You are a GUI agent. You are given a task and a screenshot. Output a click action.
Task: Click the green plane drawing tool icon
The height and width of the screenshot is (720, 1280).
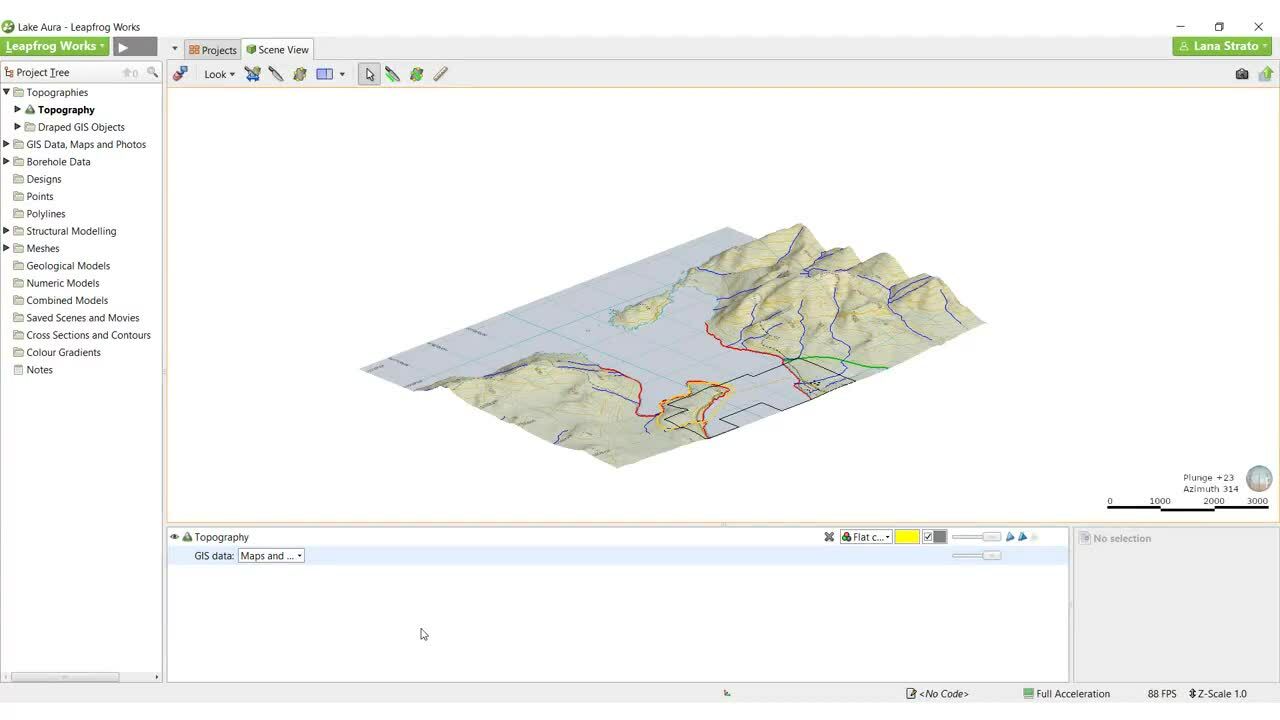(x=417, y=74)
